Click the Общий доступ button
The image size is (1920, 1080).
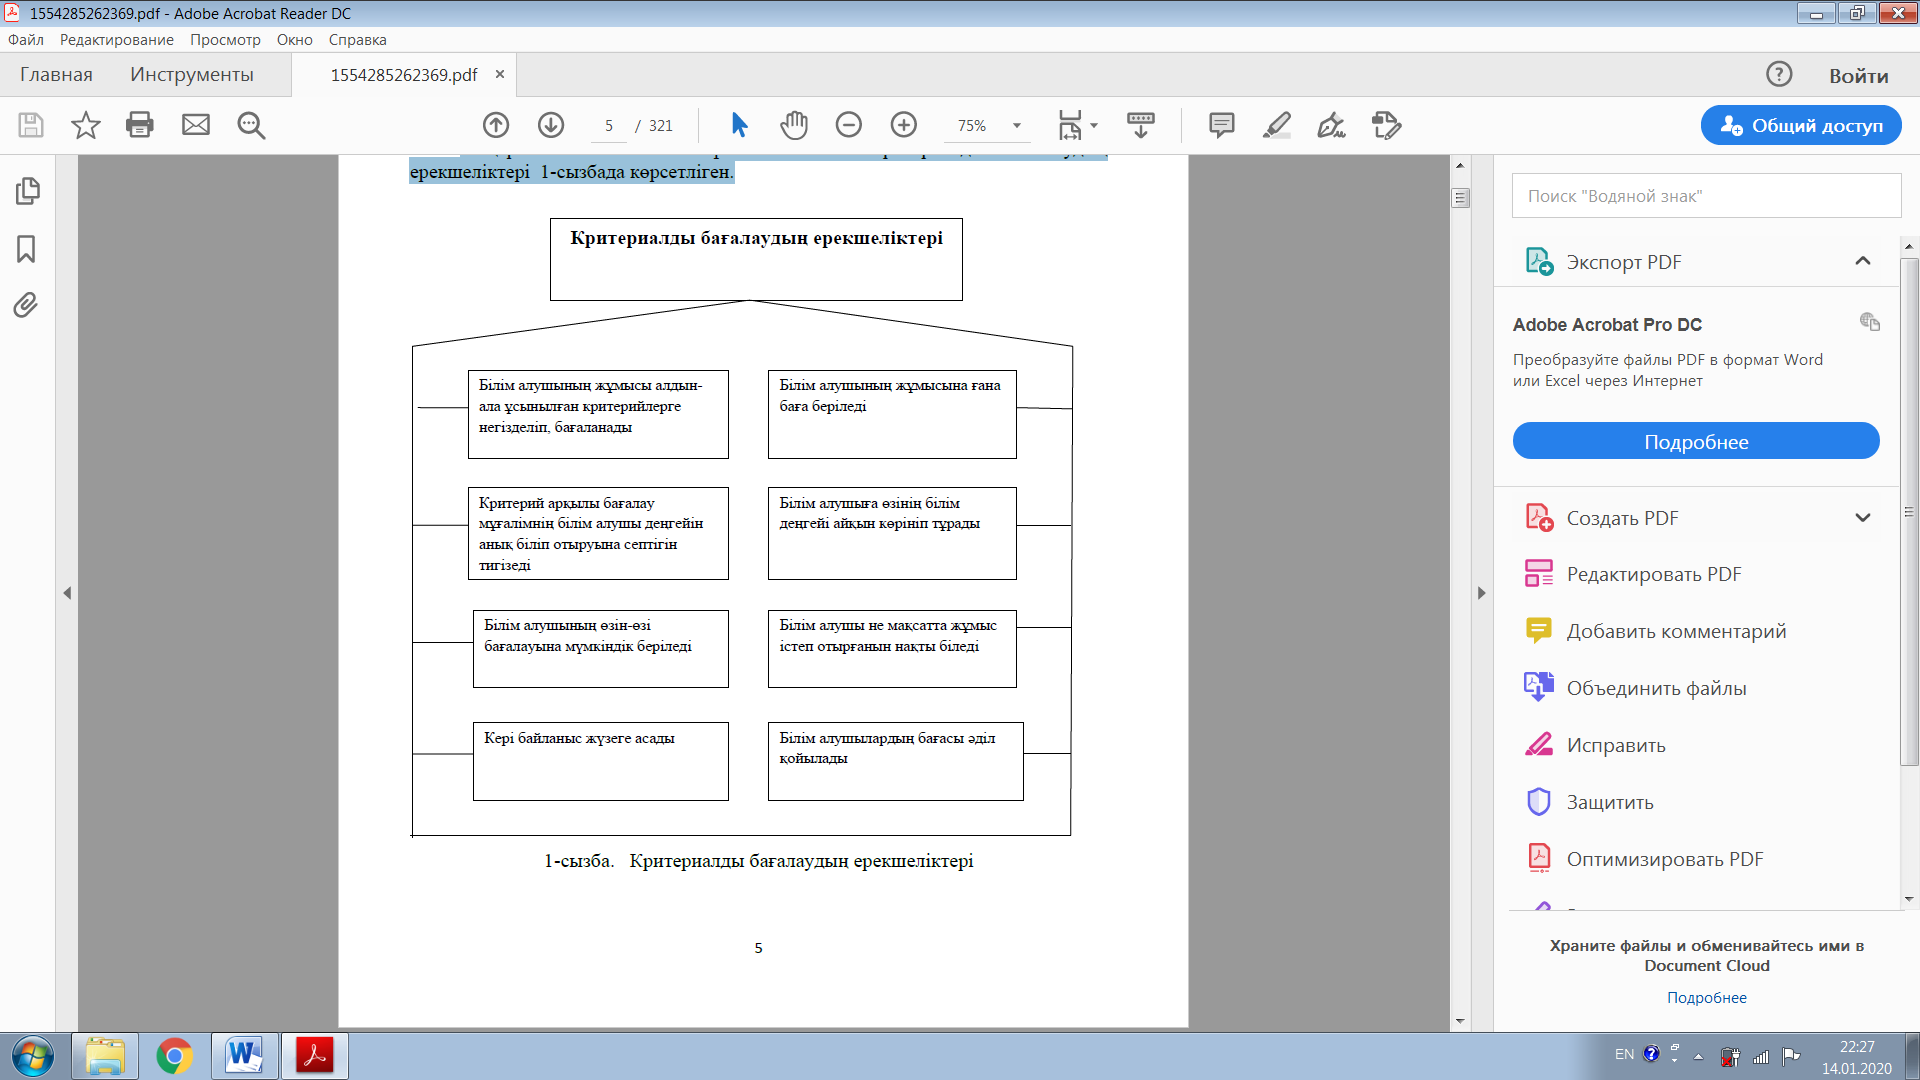(x=1800, y=125)
